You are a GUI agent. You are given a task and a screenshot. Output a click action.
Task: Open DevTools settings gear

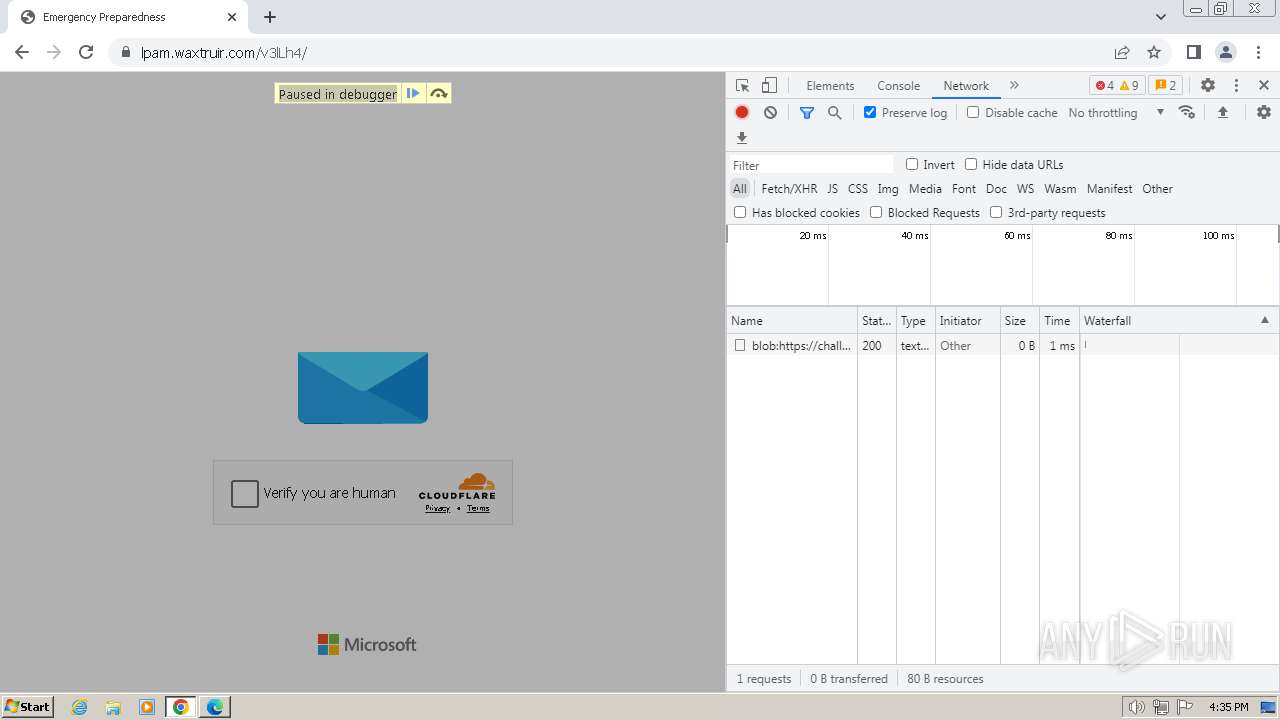(x=1208, y=86)
